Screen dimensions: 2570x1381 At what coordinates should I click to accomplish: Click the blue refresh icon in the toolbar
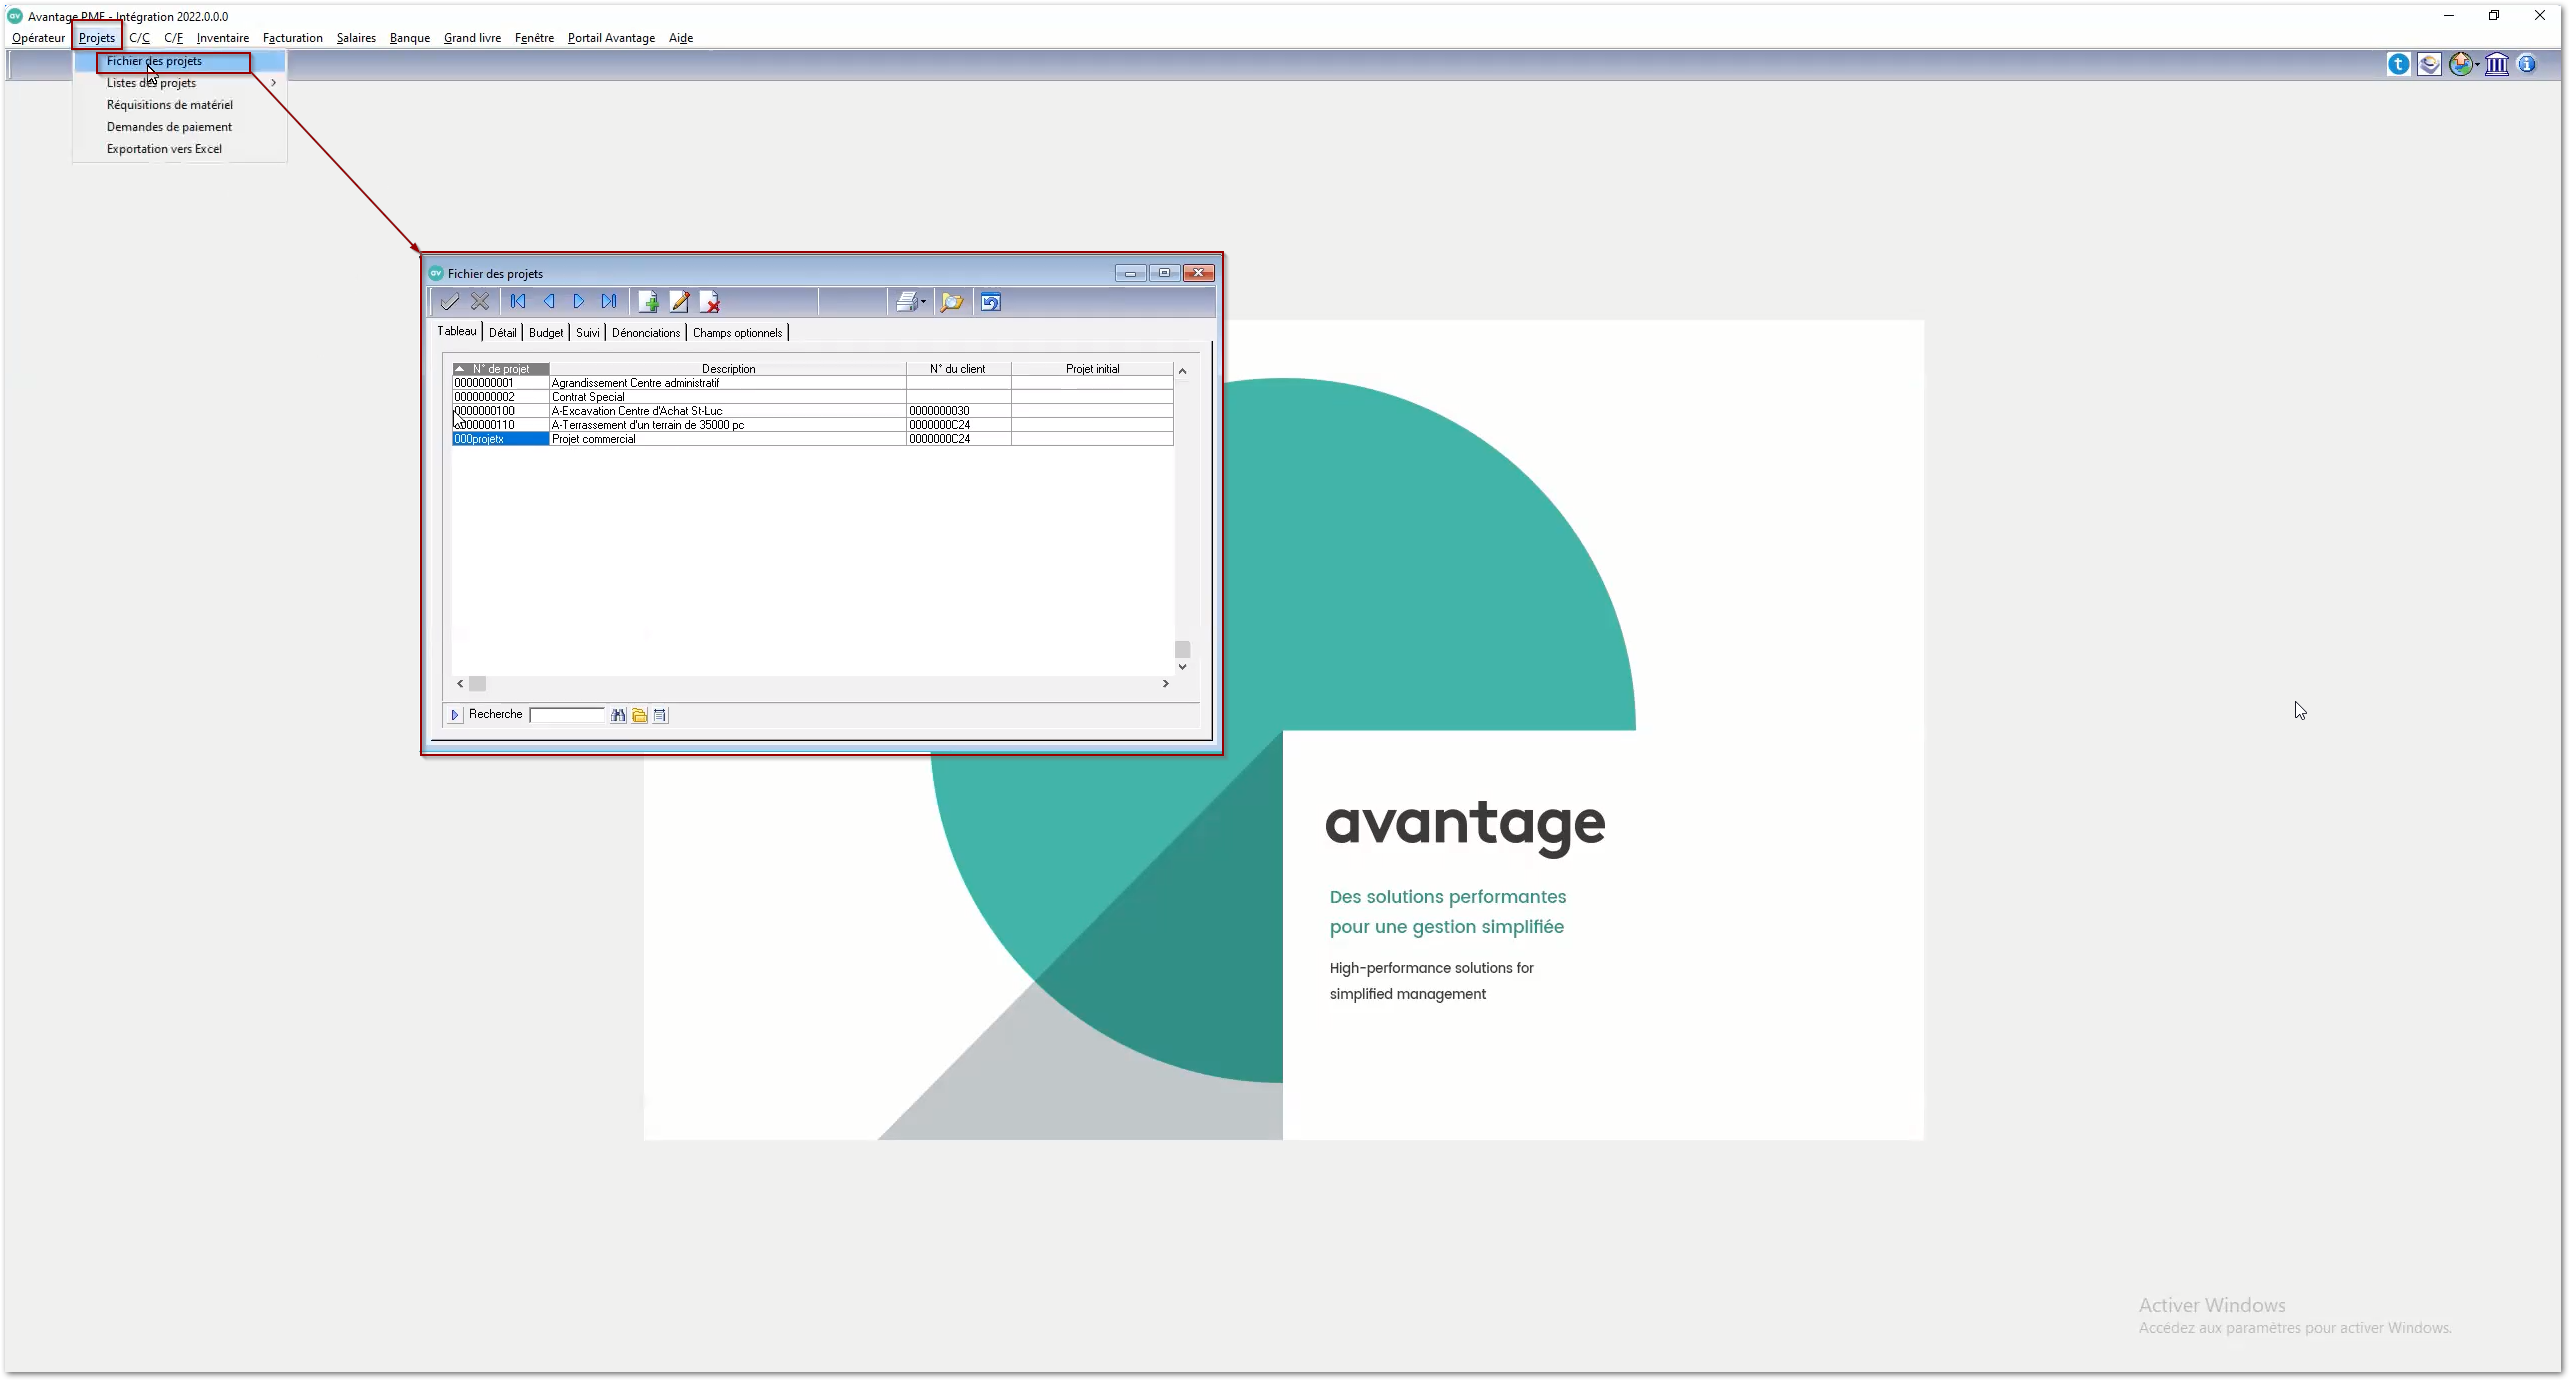pyautogui.click(x=990, y=302)
